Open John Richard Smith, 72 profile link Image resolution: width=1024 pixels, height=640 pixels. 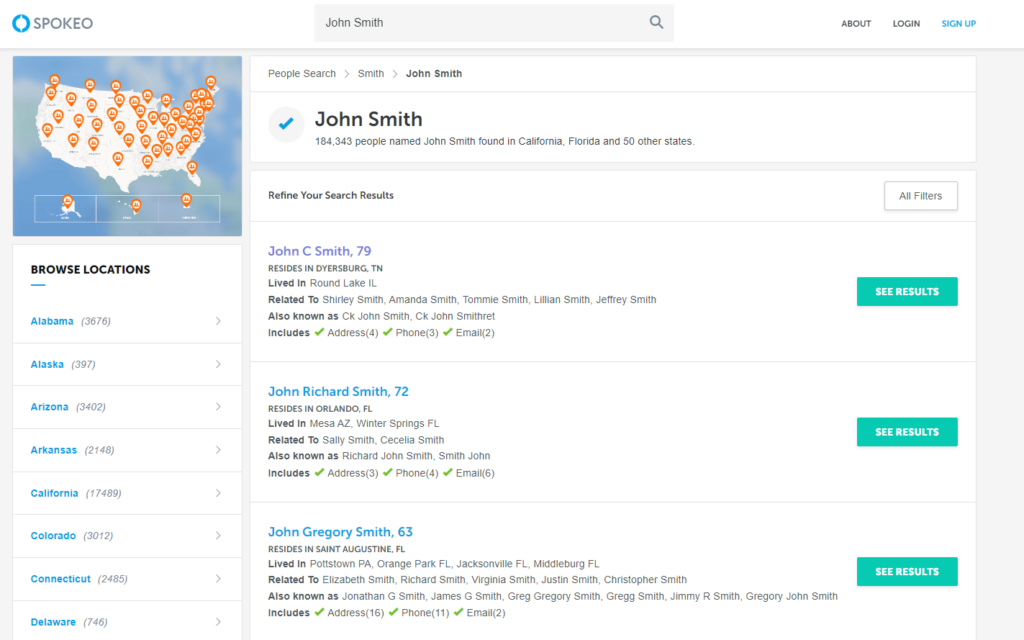(338, 392)
